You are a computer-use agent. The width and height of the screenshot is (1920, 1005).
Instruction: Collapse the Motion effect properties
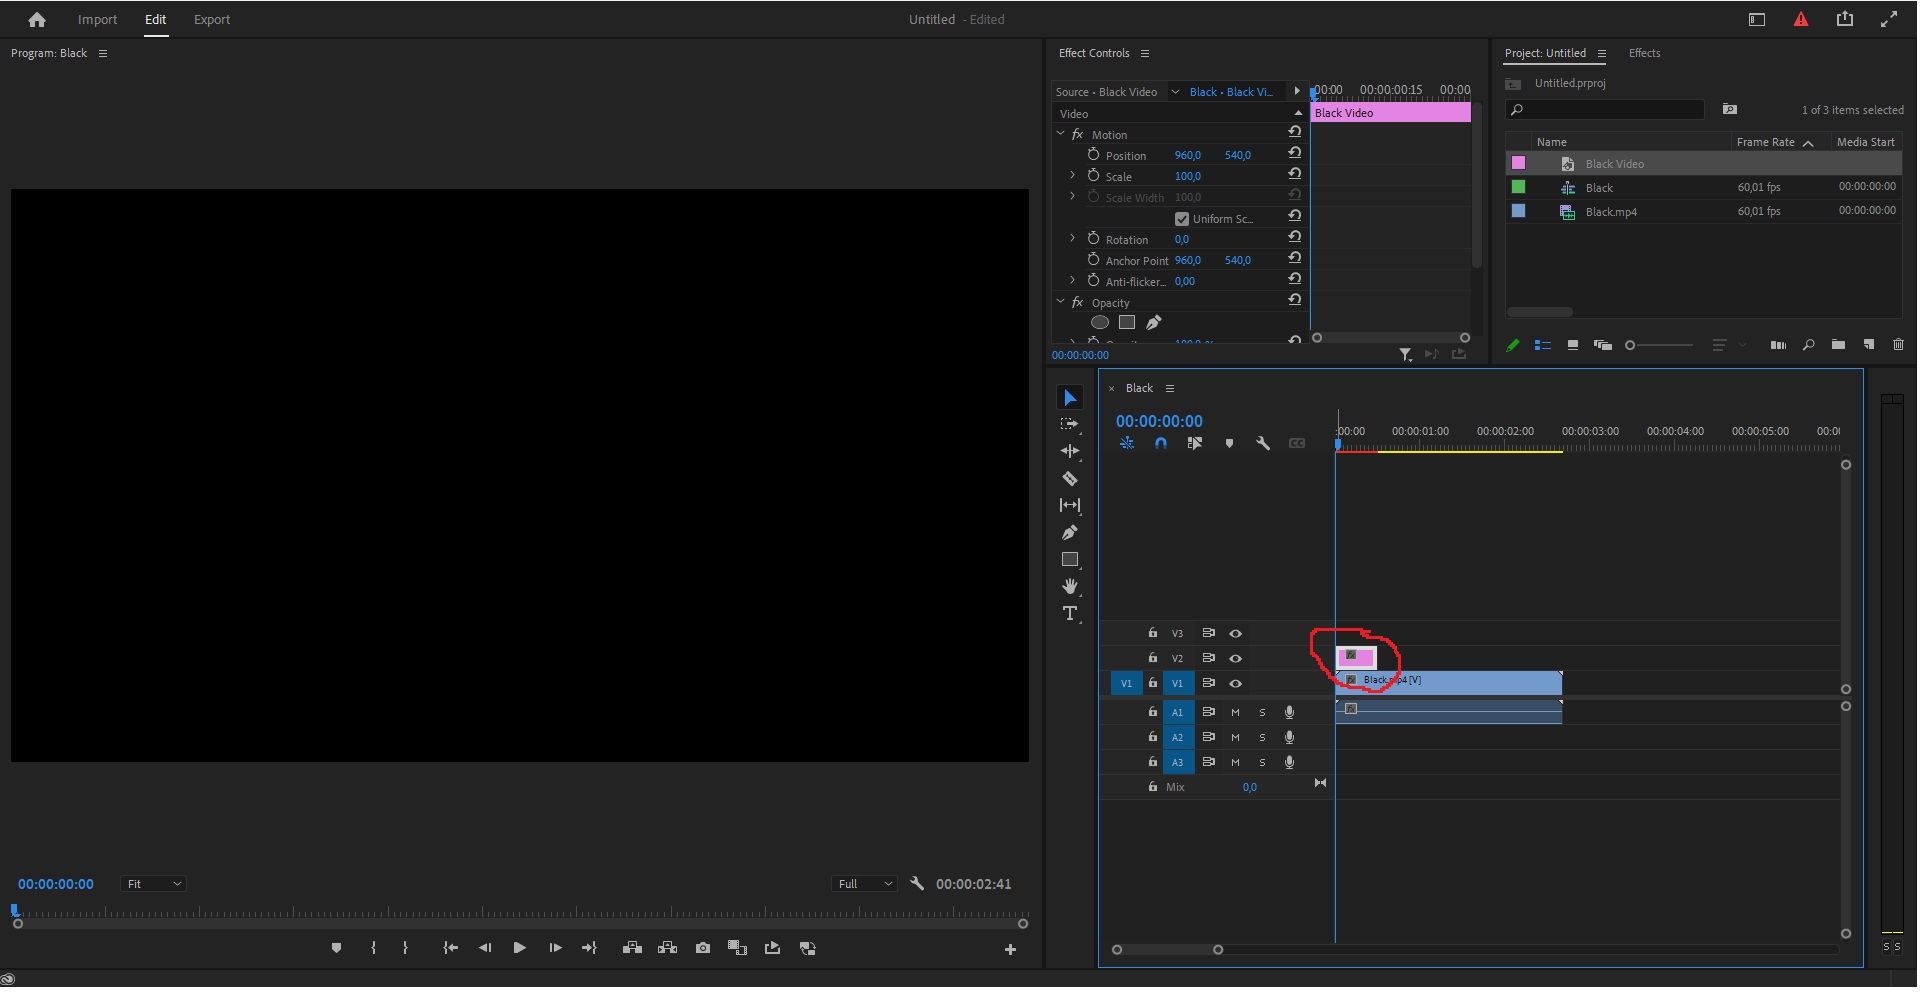pos(1061,134)
